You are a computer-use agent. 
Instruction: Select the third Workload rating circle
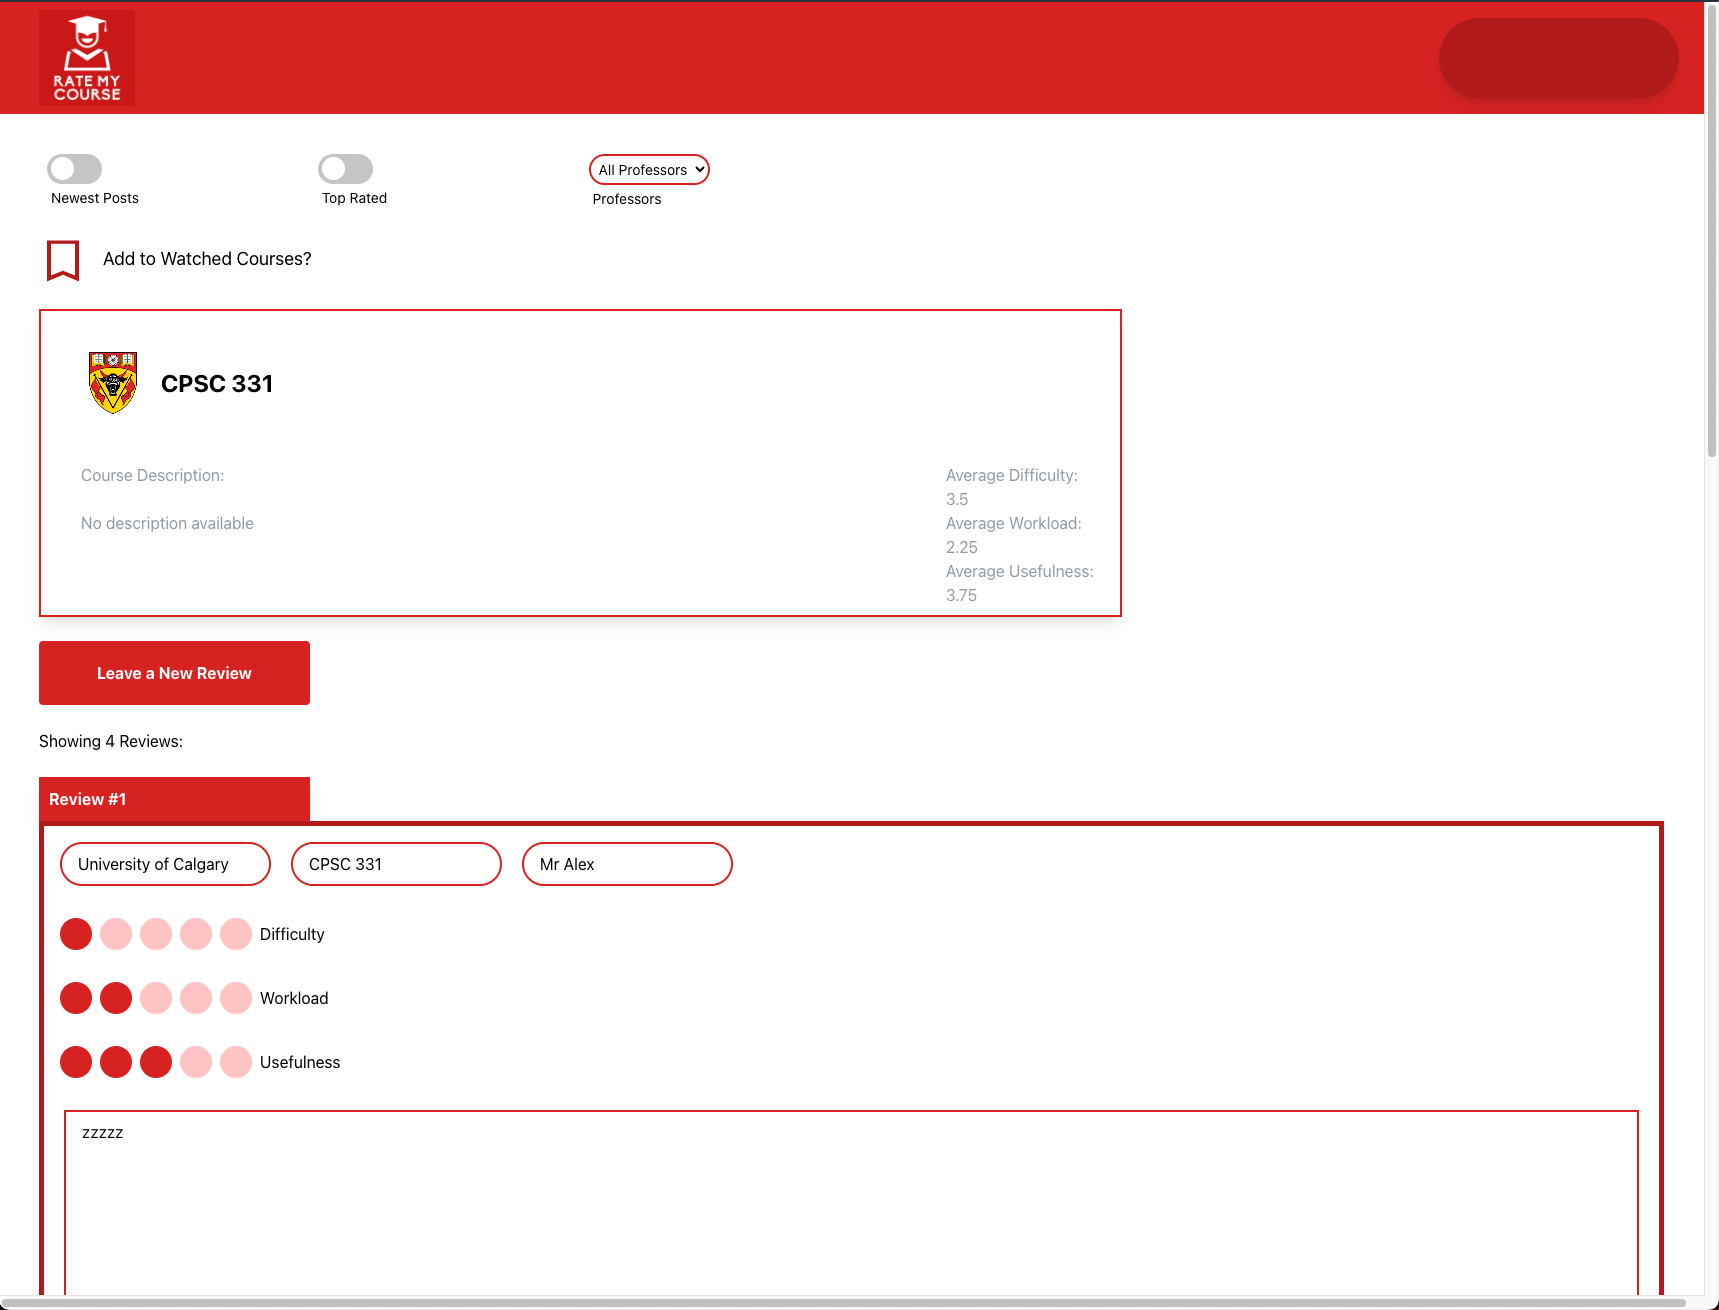coord(156,998)
